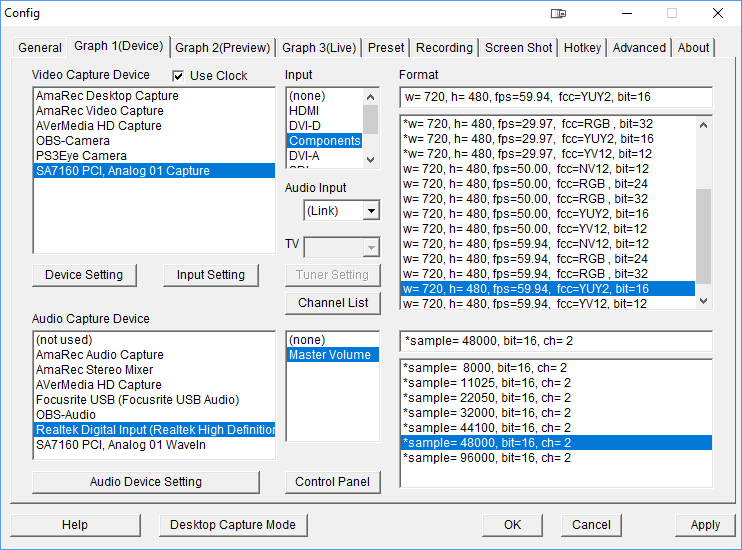Select the 44100 sample rate audio format
Viewport: 742px width, 550px height.
point(487,427)
